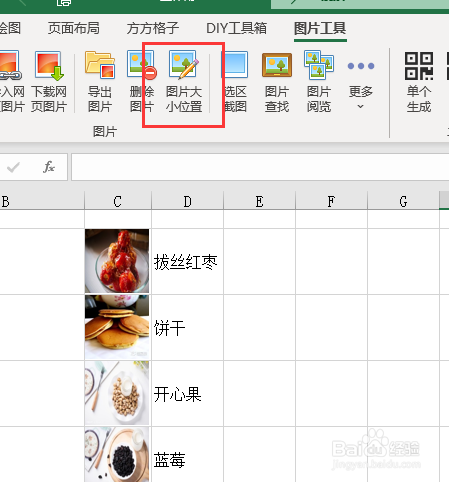The width and height of the screenshot is (449, 482).
Task: Click the cell containing 蓝莓
Action: [x=187, y=454]
